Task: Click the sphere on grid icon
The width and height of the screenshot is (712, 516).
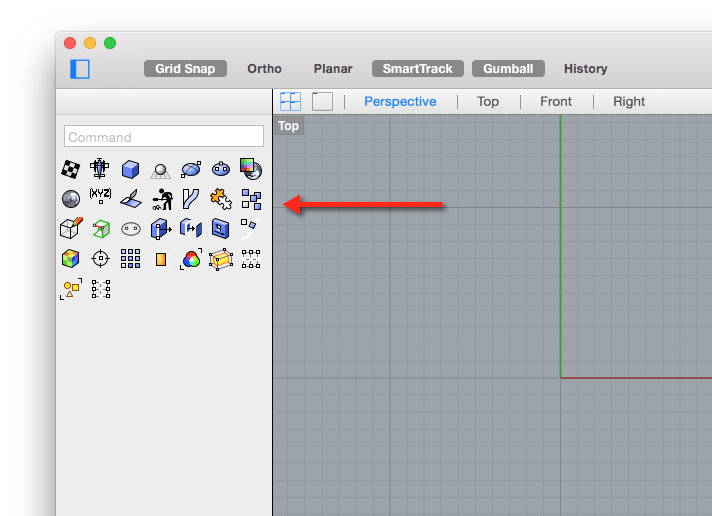Action: coord(160,169)
